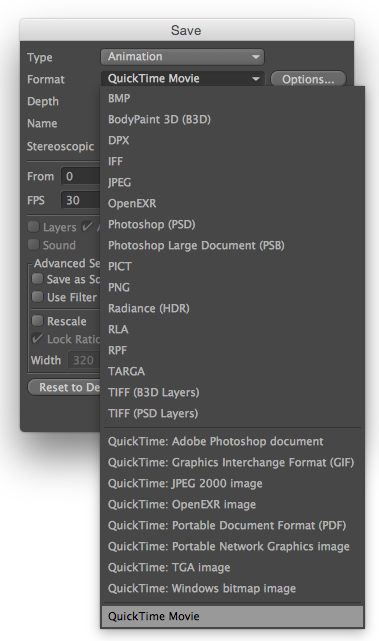Screen dimensions: 379x641
Task: Choose QuickTime: Portable Network Graphics image
Action: tap(232, 547)
